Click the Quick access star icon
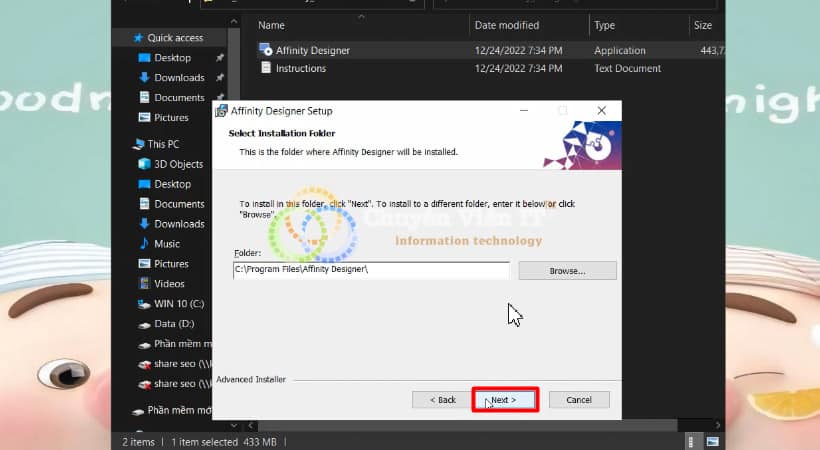The image size is (820, 450). [138, 38]
